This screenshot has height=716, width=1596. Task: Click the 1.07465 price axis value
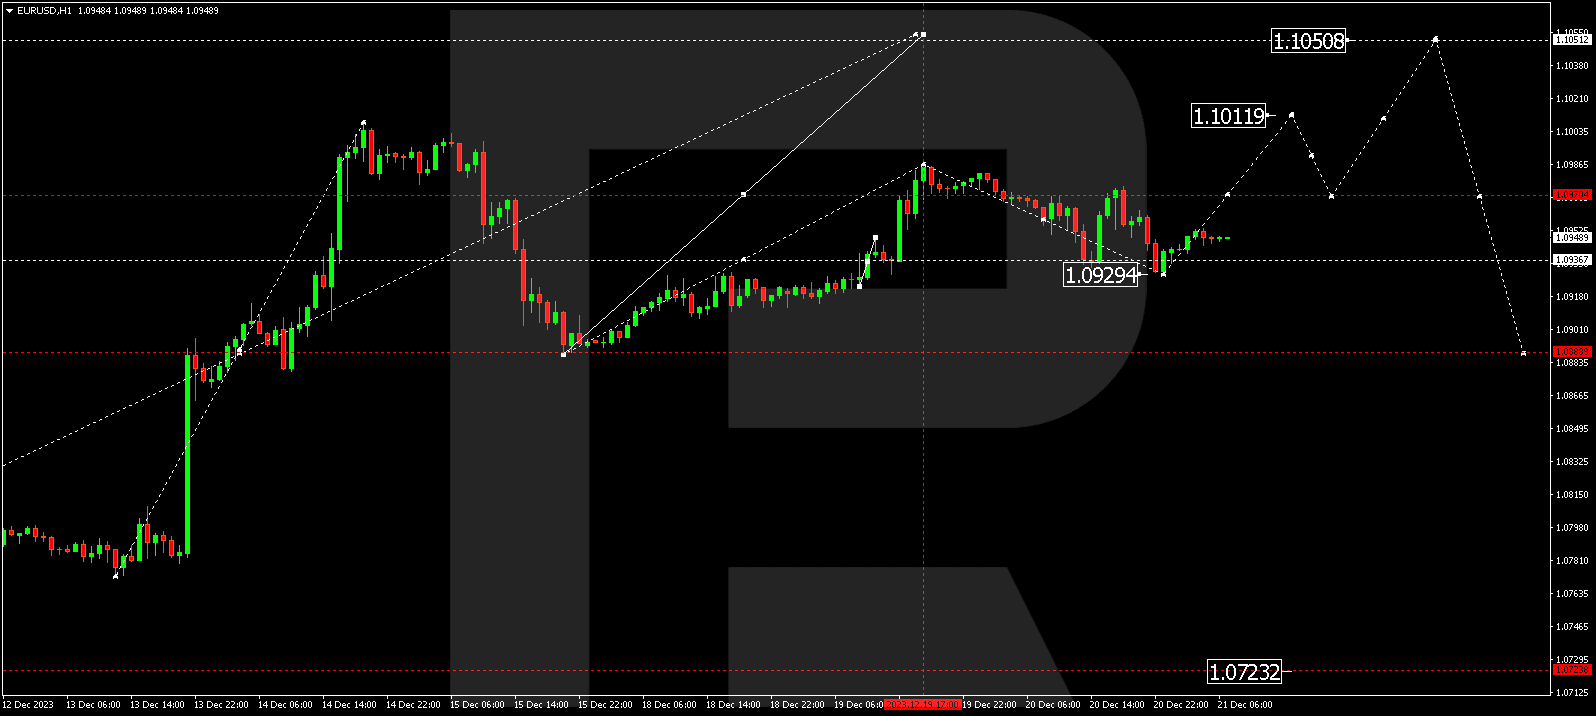pos(1572,626)
